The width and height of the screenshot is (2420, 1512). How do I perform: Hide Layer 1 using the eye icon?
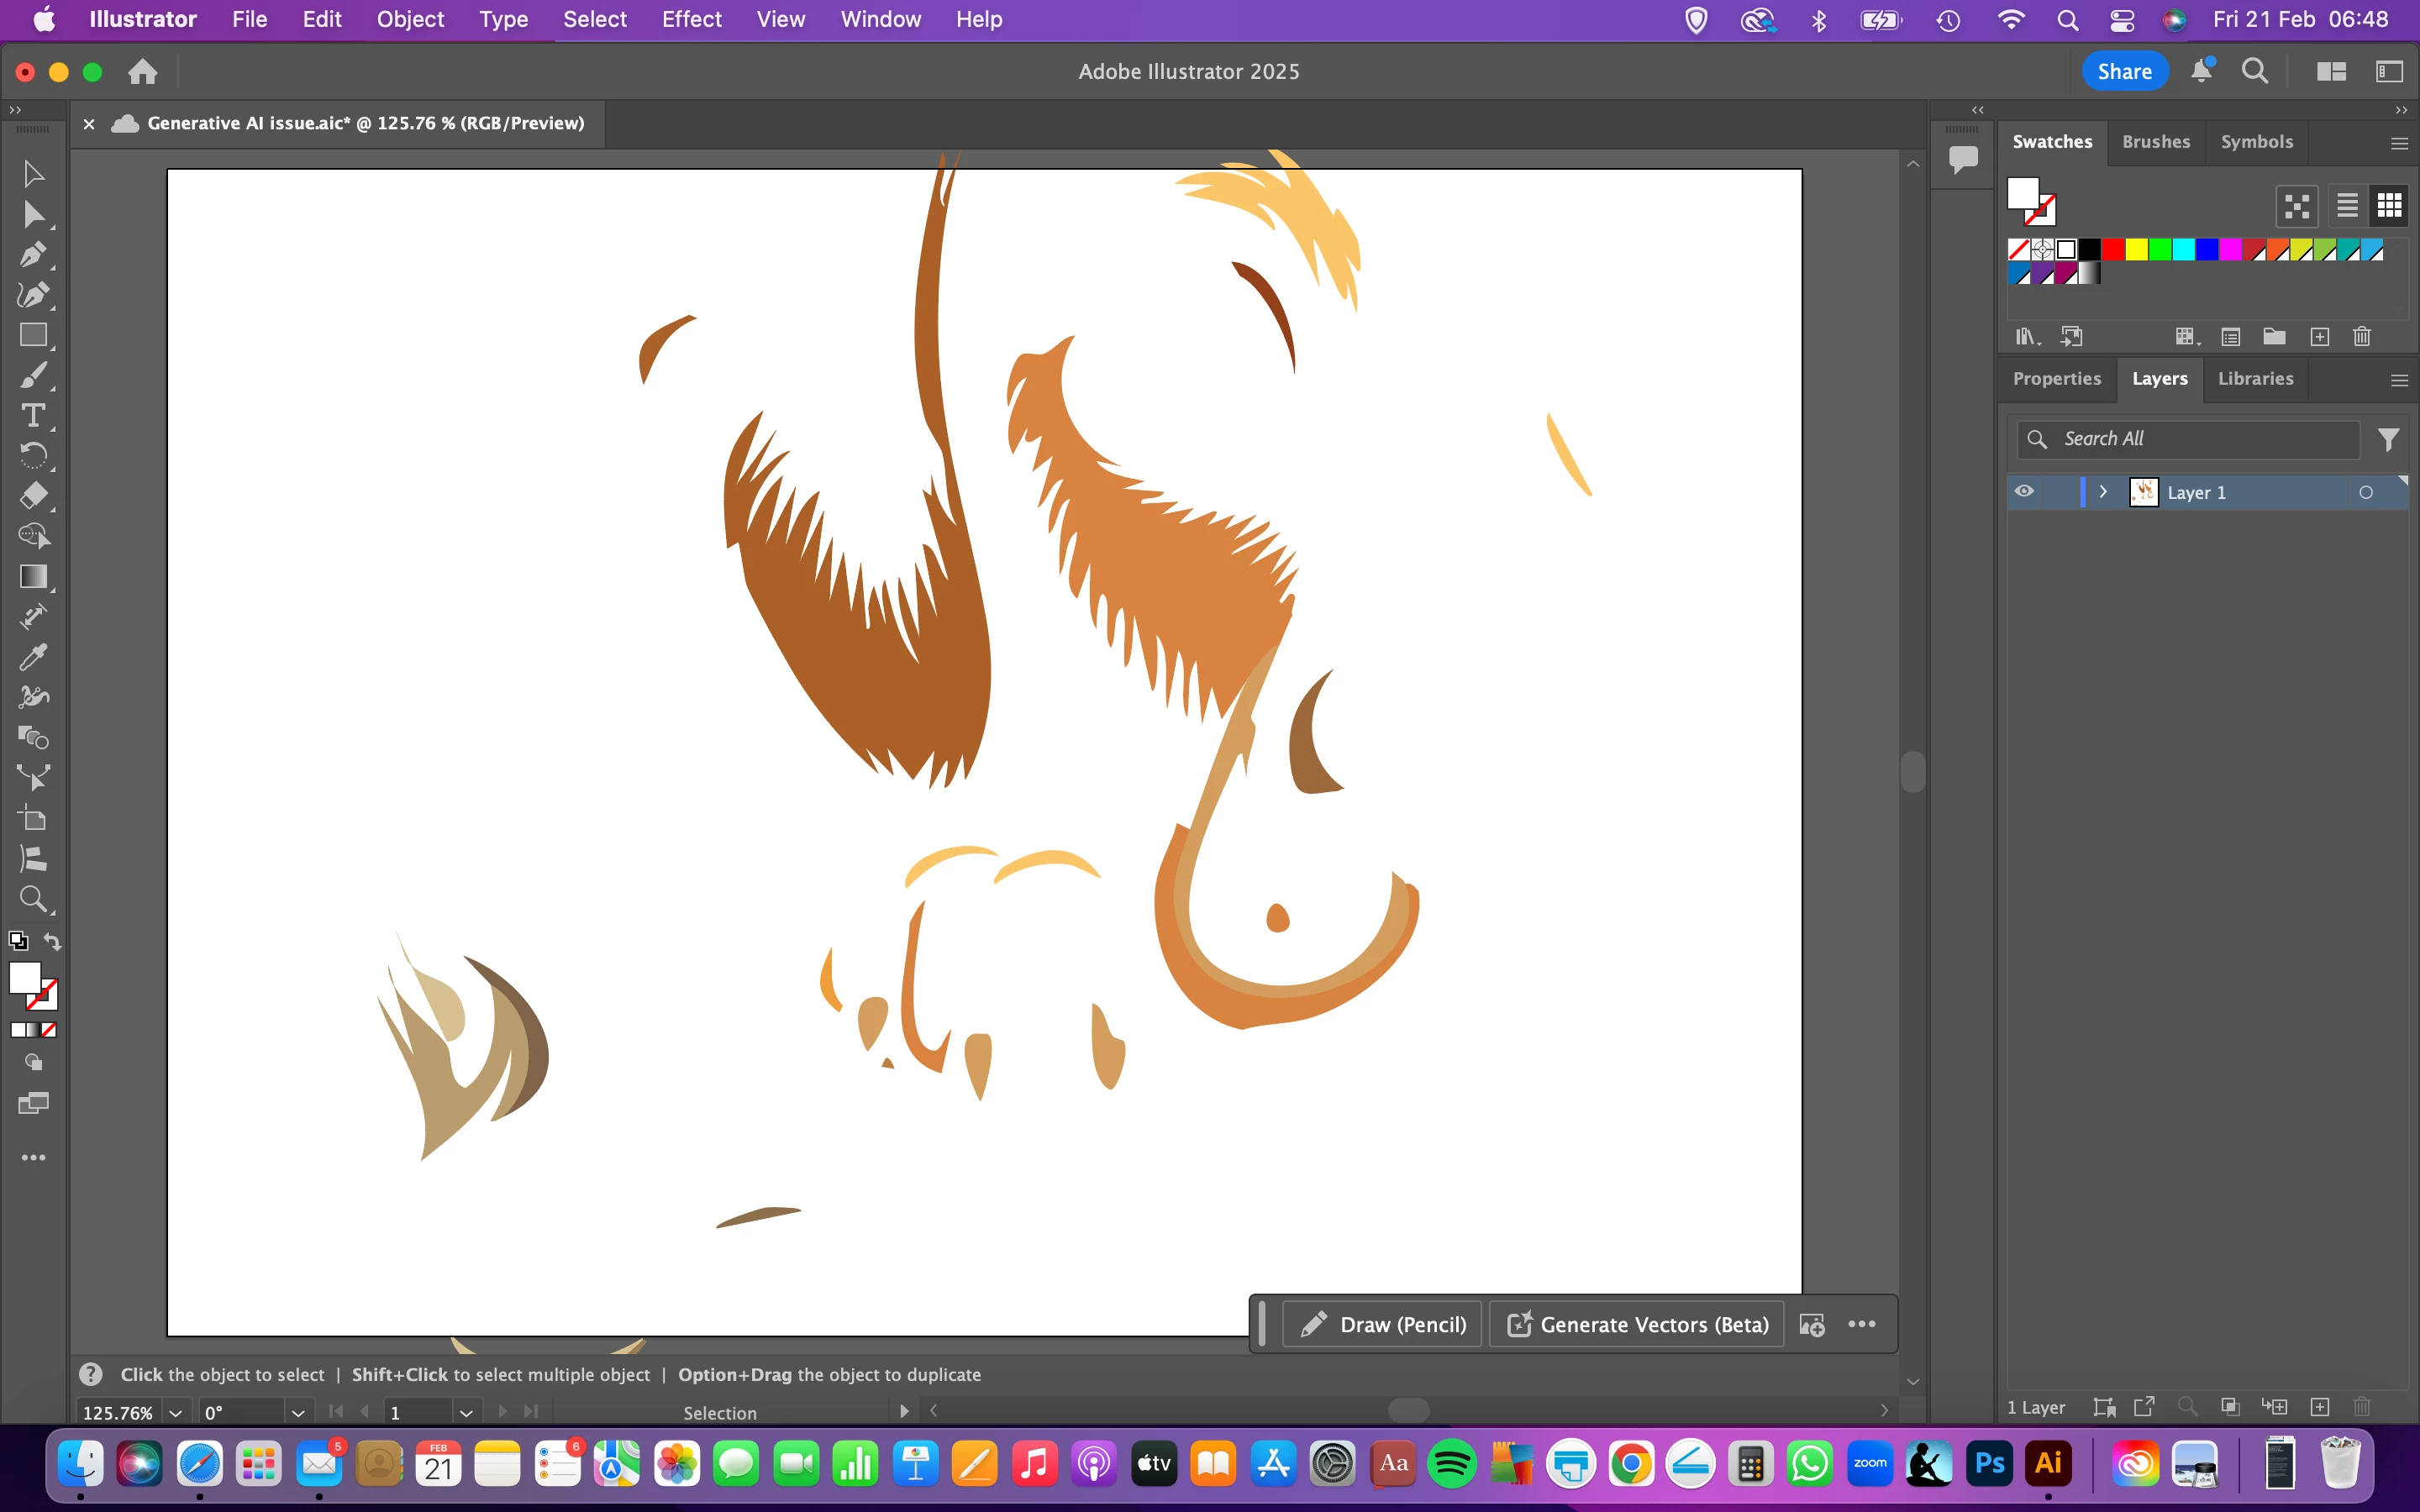pos(2024,492)
